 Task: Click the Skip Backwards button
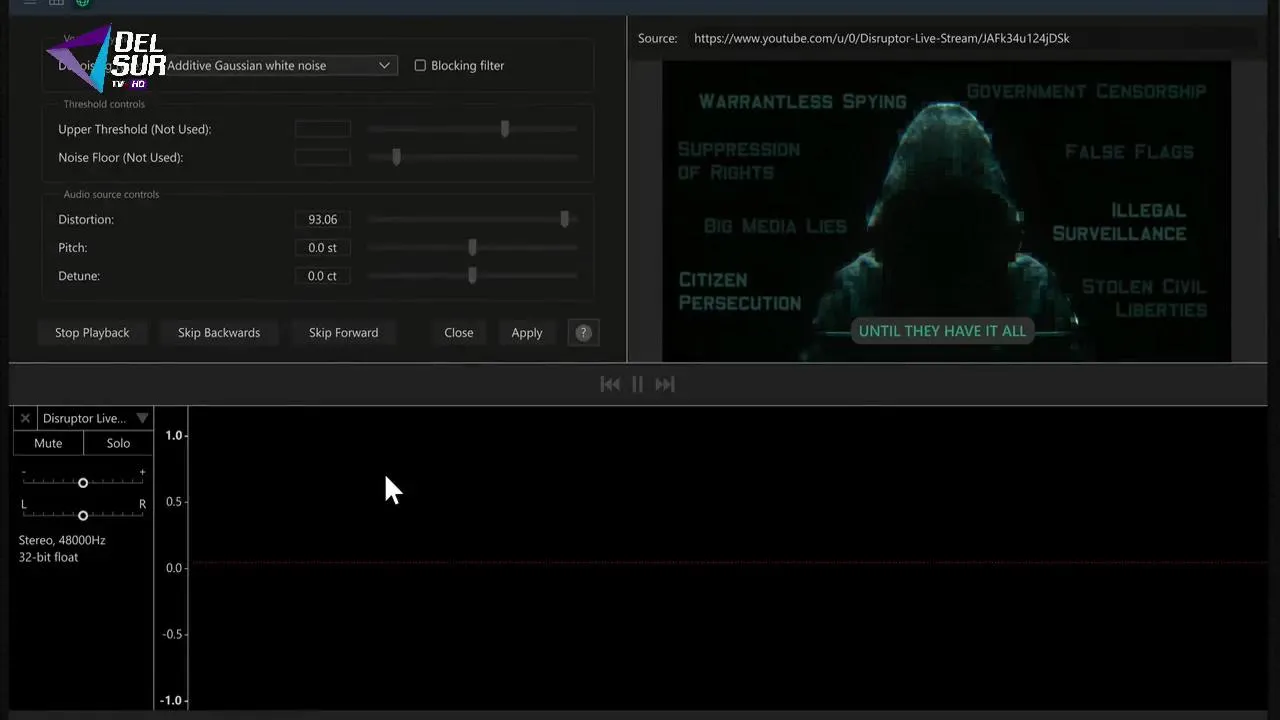[219, 333]
